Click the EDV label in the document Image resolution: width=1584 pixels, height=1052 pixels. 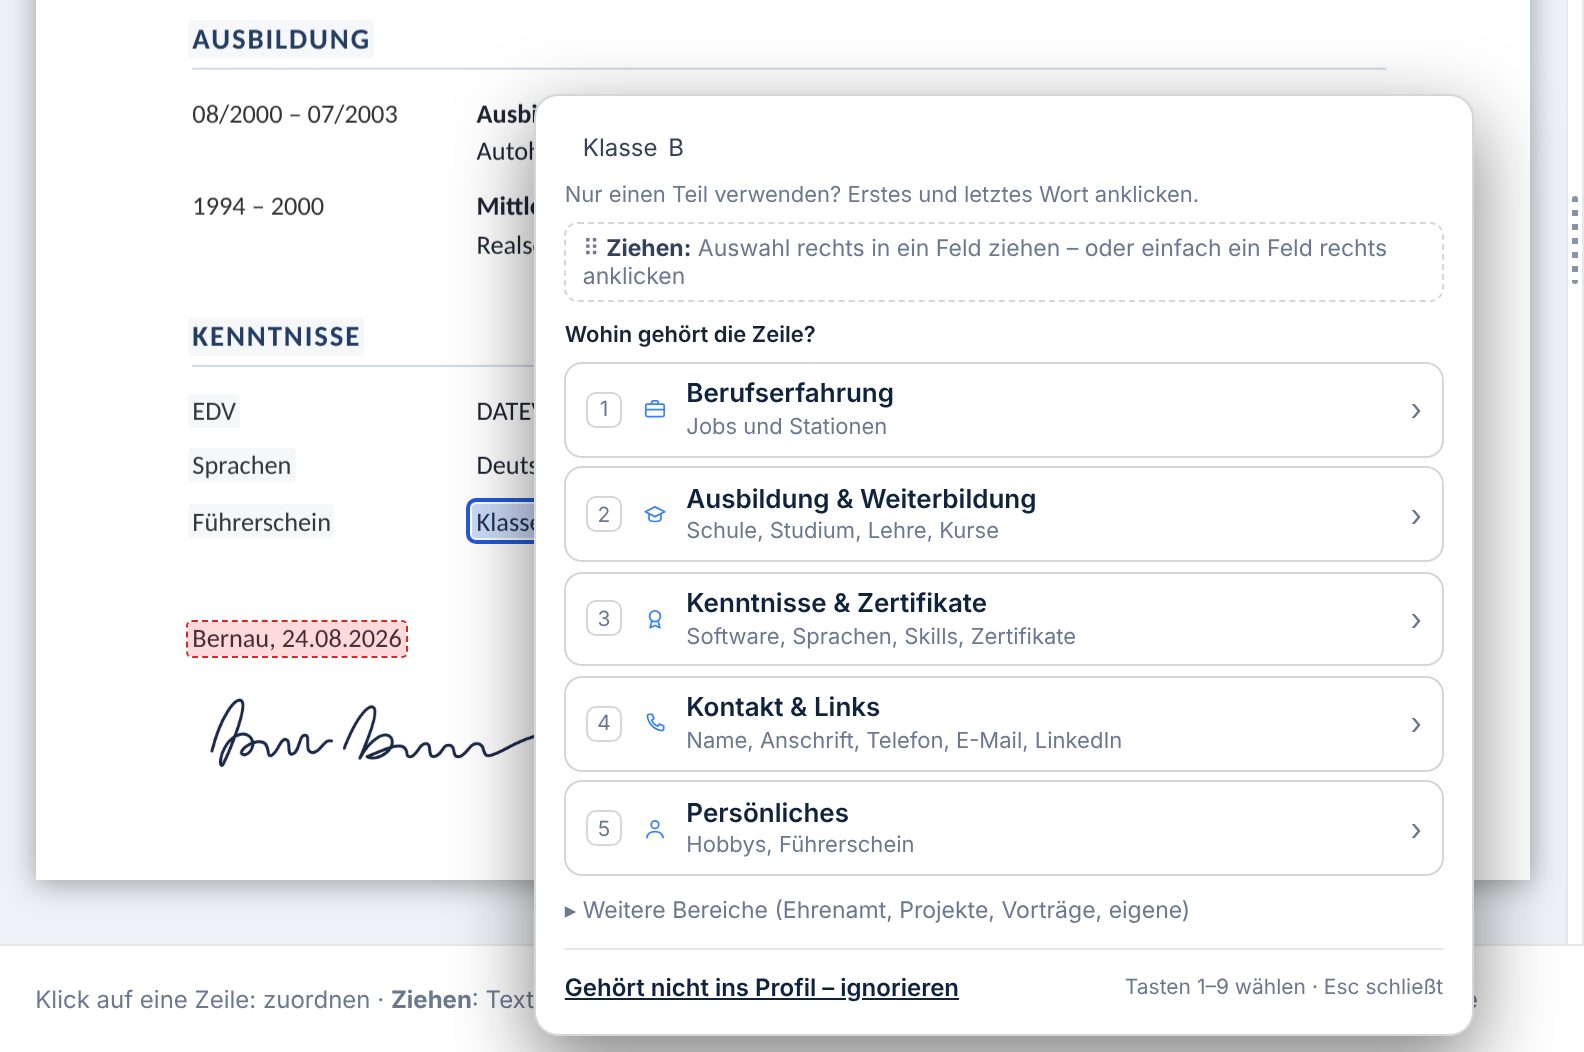click(x=214, y=411)
